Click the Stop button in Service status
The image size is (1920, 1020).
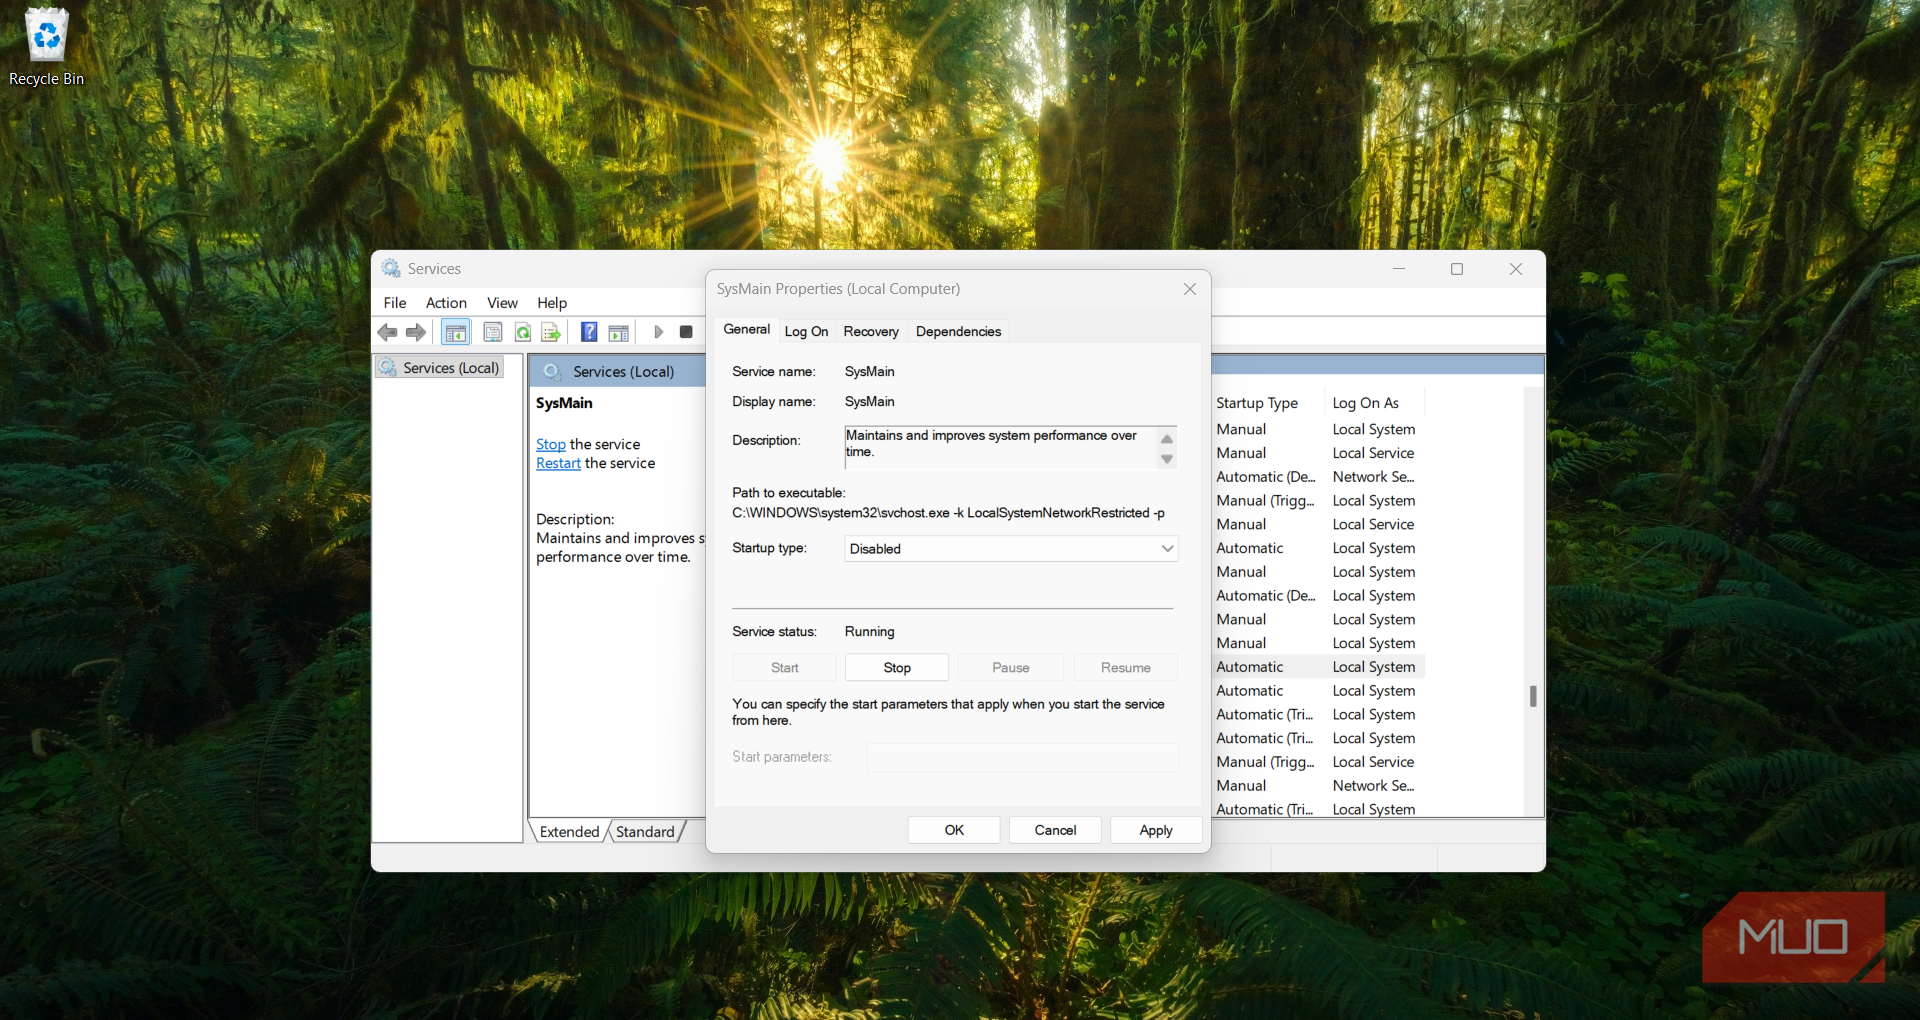click(897, 668)
